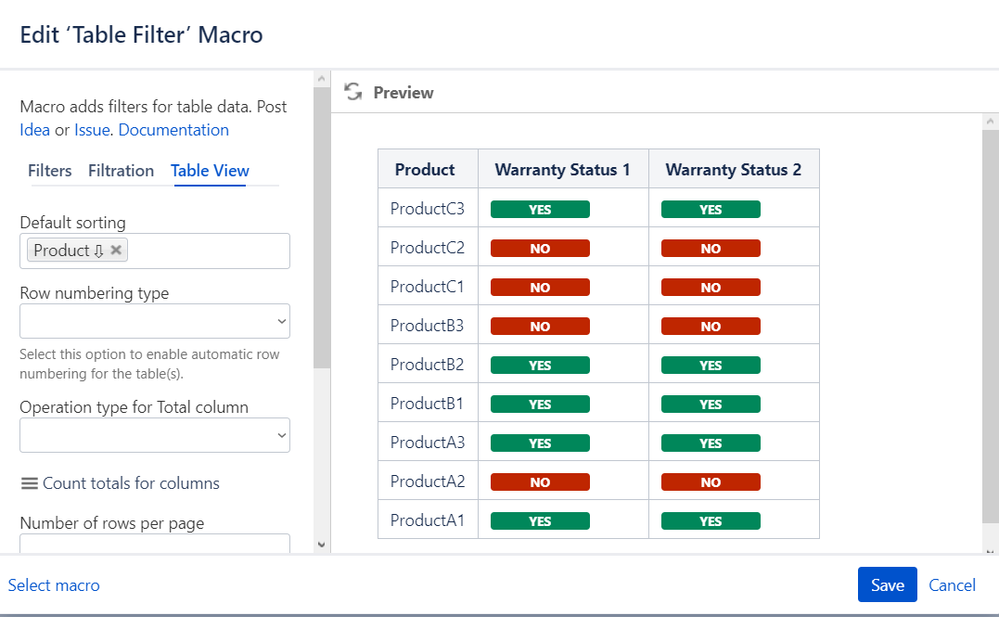The image size is (999, 617).
Task: Open Row numbering type dropdown
Action: [155, 321]
